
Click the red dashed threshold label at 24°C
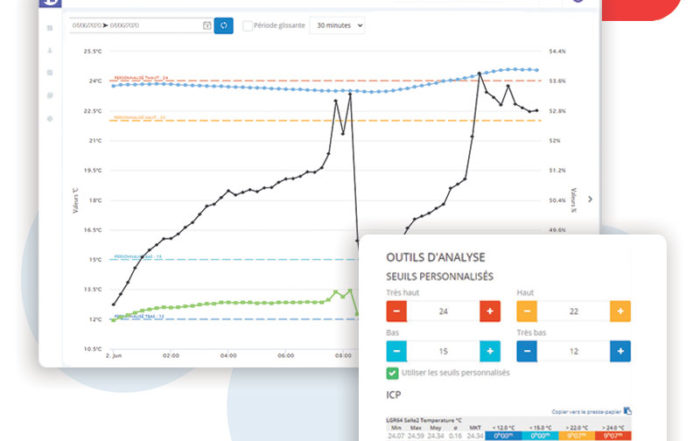(141, 78)
